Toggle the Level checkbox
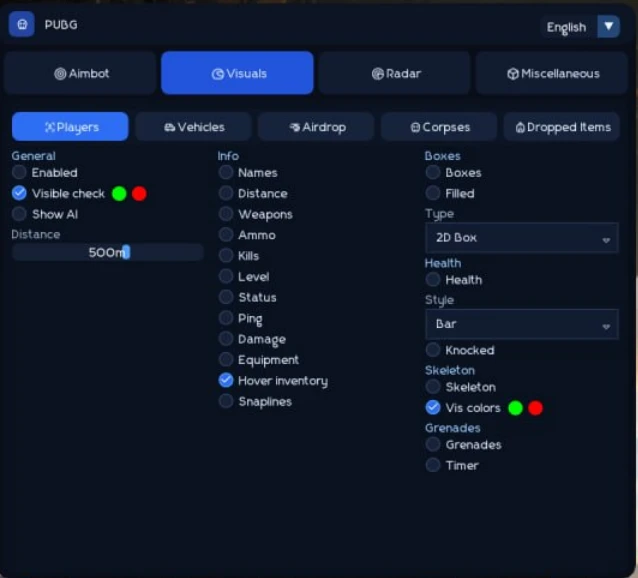 pyautogui.click(x=226, y=277)
